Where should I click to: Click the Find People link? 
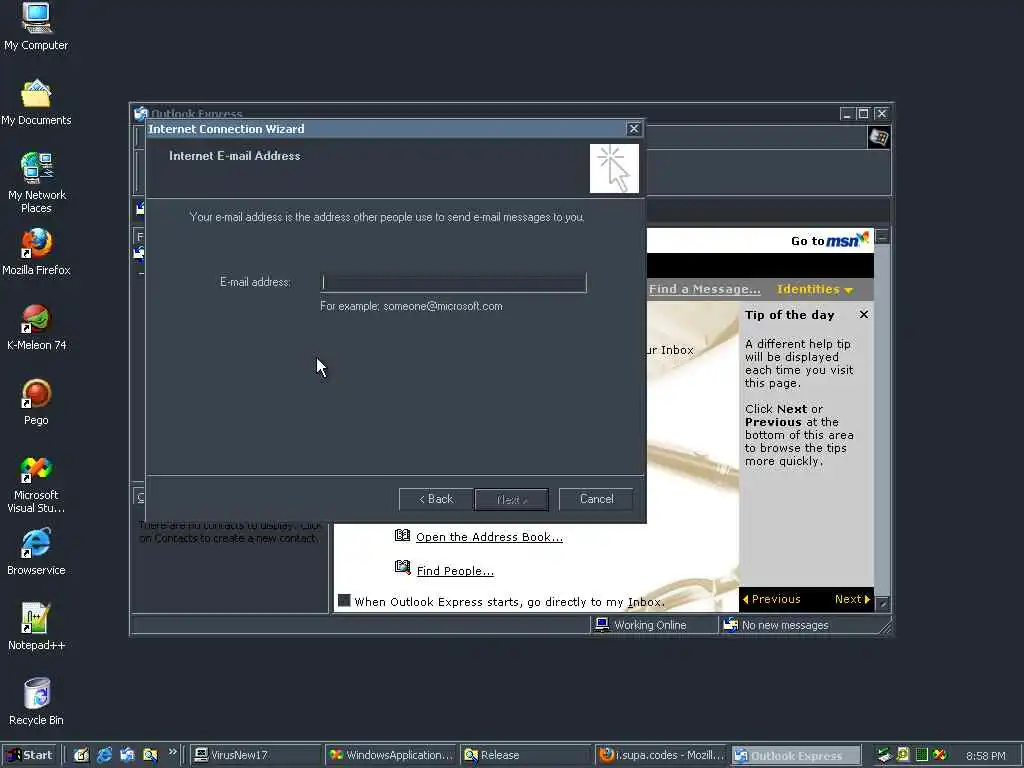click(455, 571)
